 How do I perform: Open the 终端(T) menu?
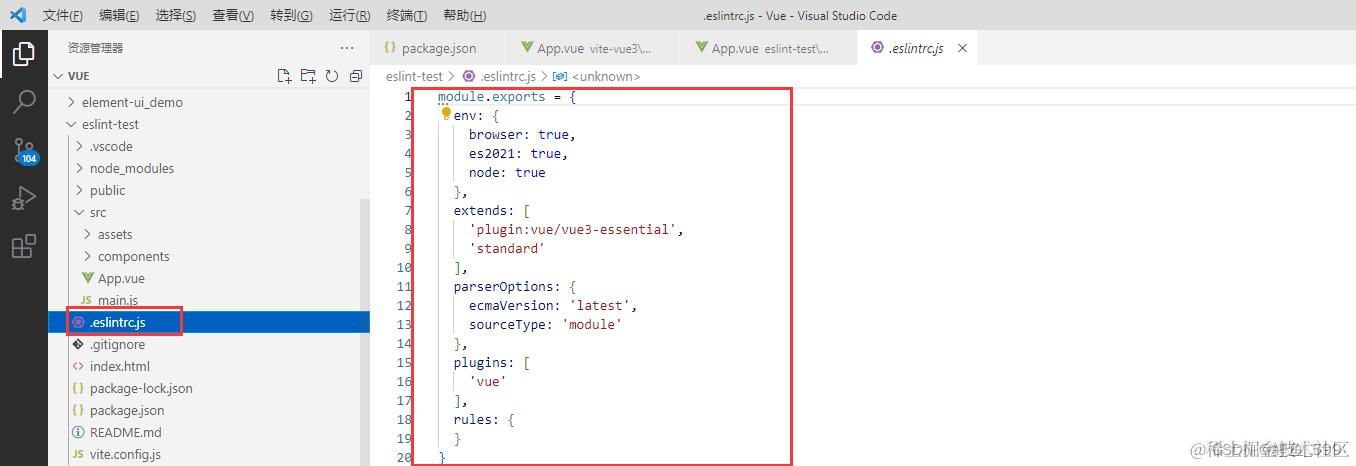pyautogui.click(x=406, y=16)
